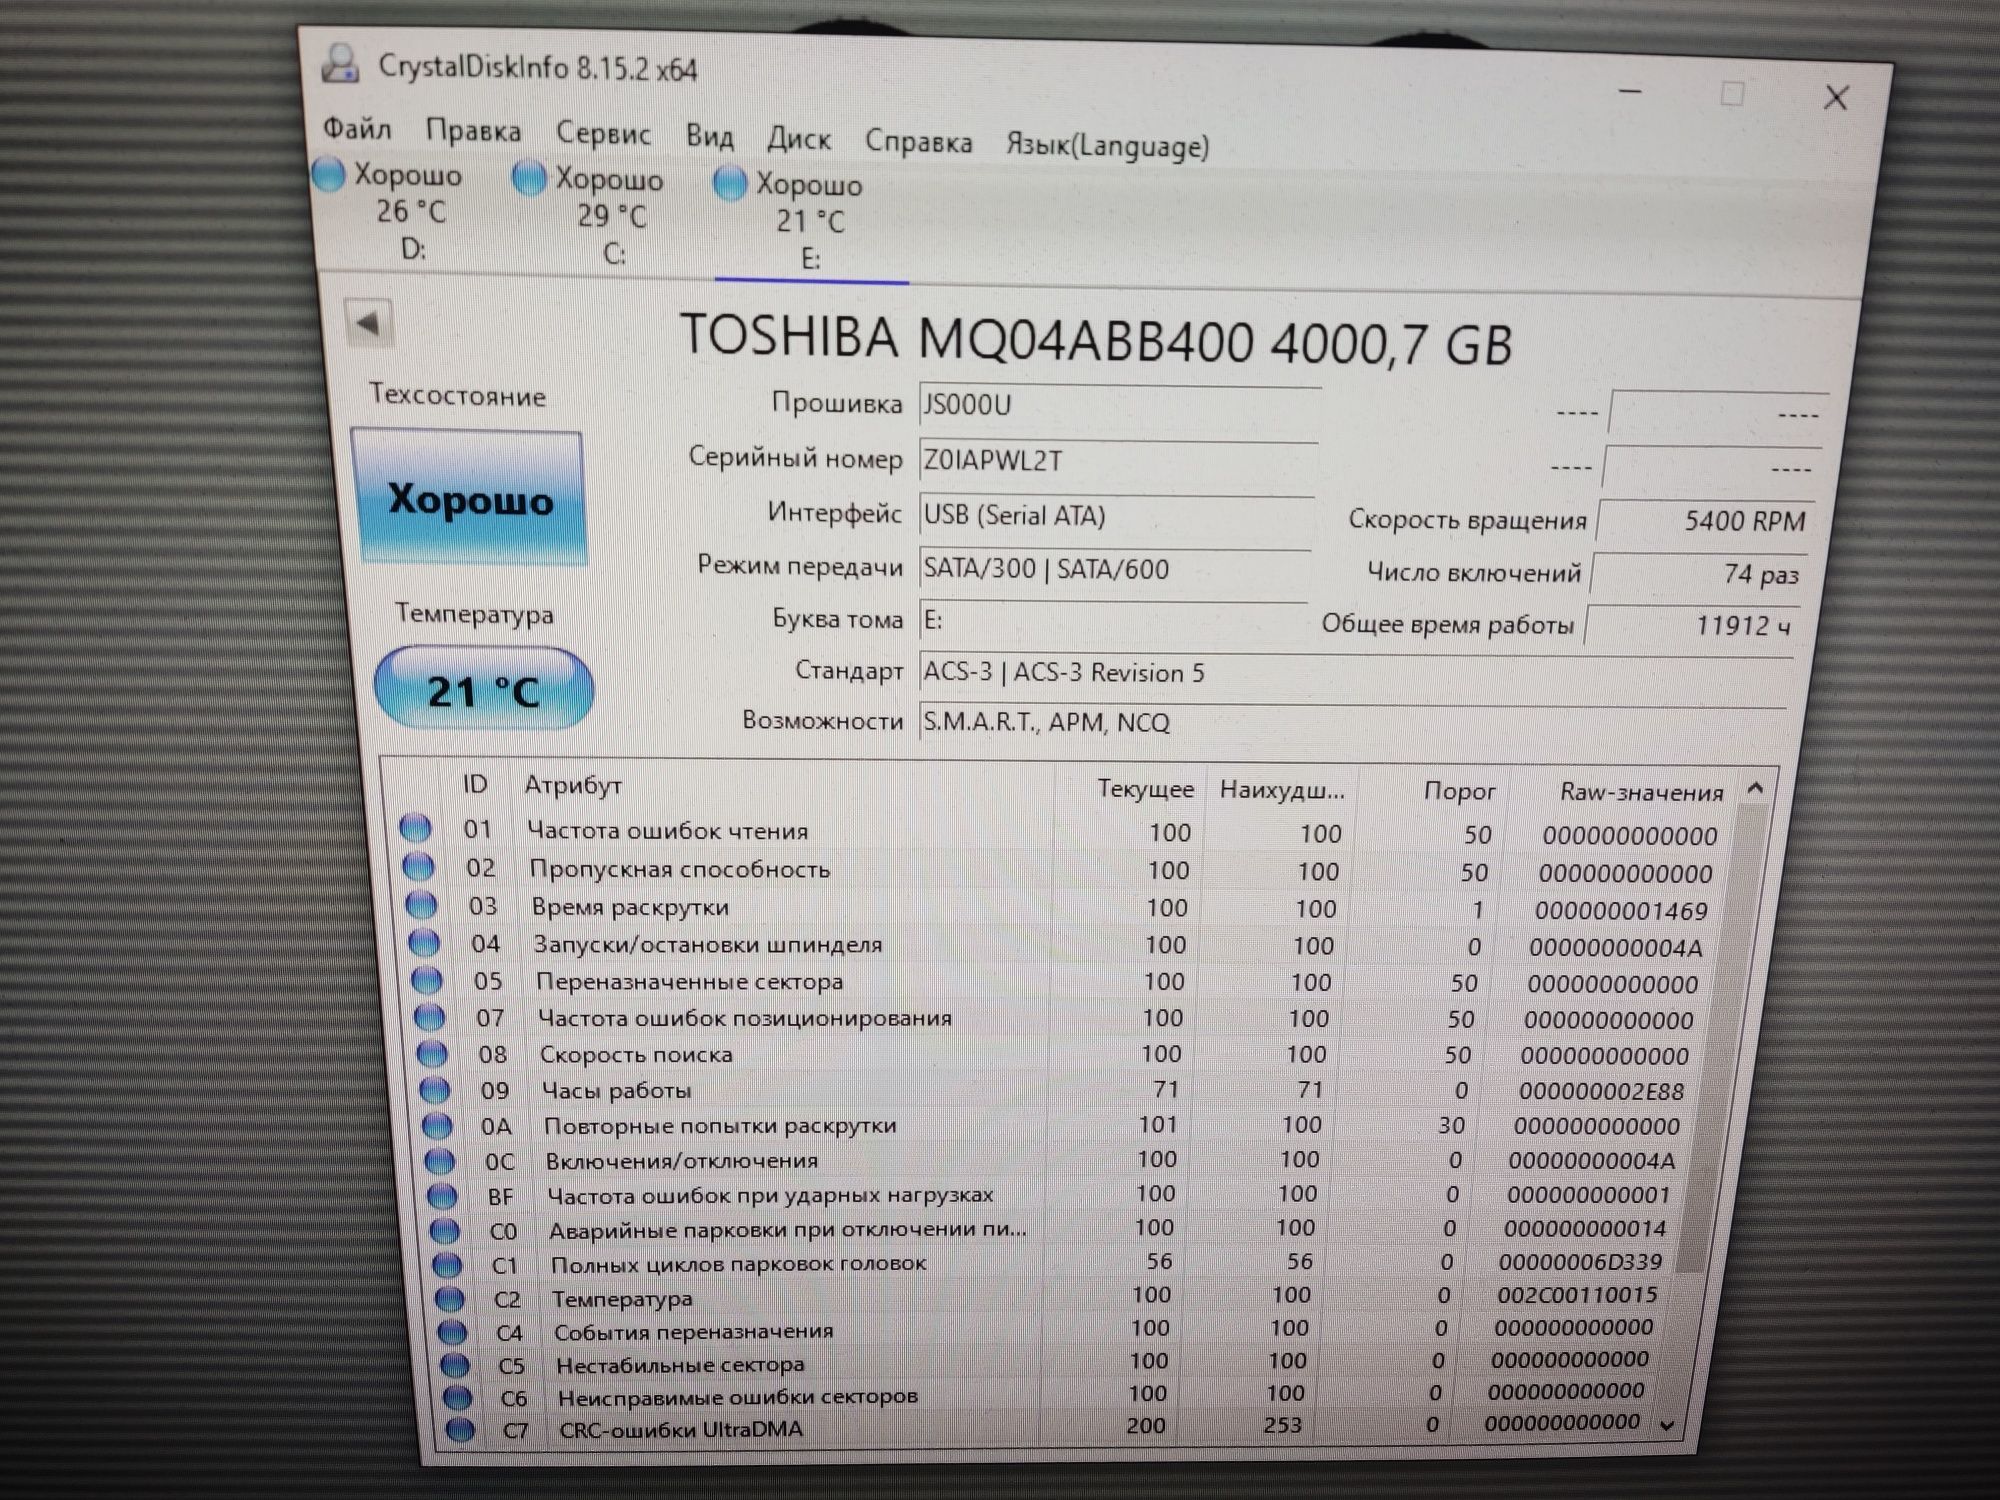Click the status orb for attribute 0A

click(437, 1125)
